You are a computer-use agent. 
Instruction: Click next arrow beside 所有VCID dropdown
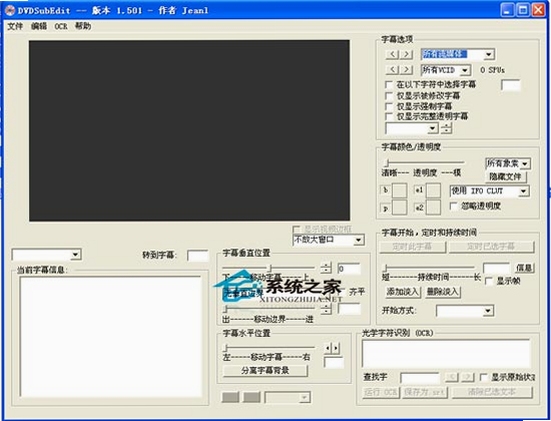pos(406,70)
